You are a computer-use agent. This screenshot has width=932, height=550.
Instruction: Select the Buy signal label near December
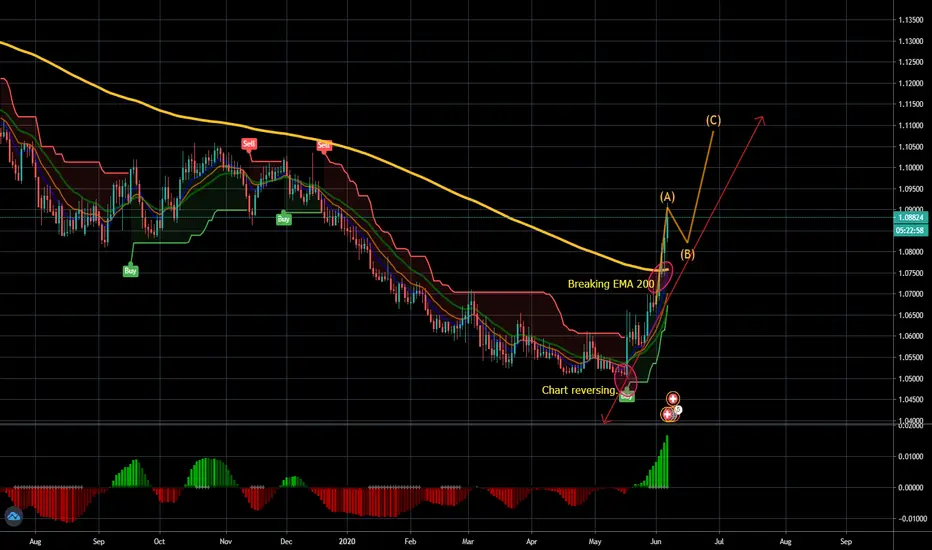coord(284,219)
